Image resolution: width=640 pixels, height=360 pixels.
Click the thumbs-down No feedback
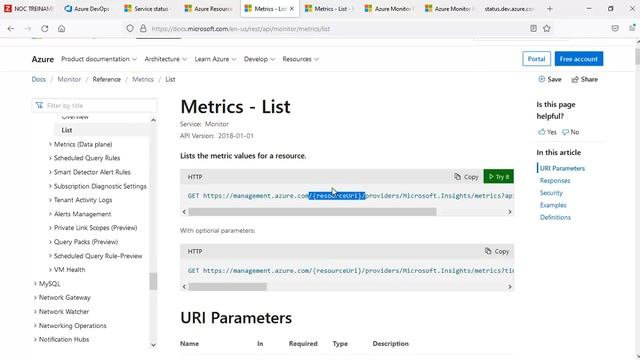click(x=571, y=132)
